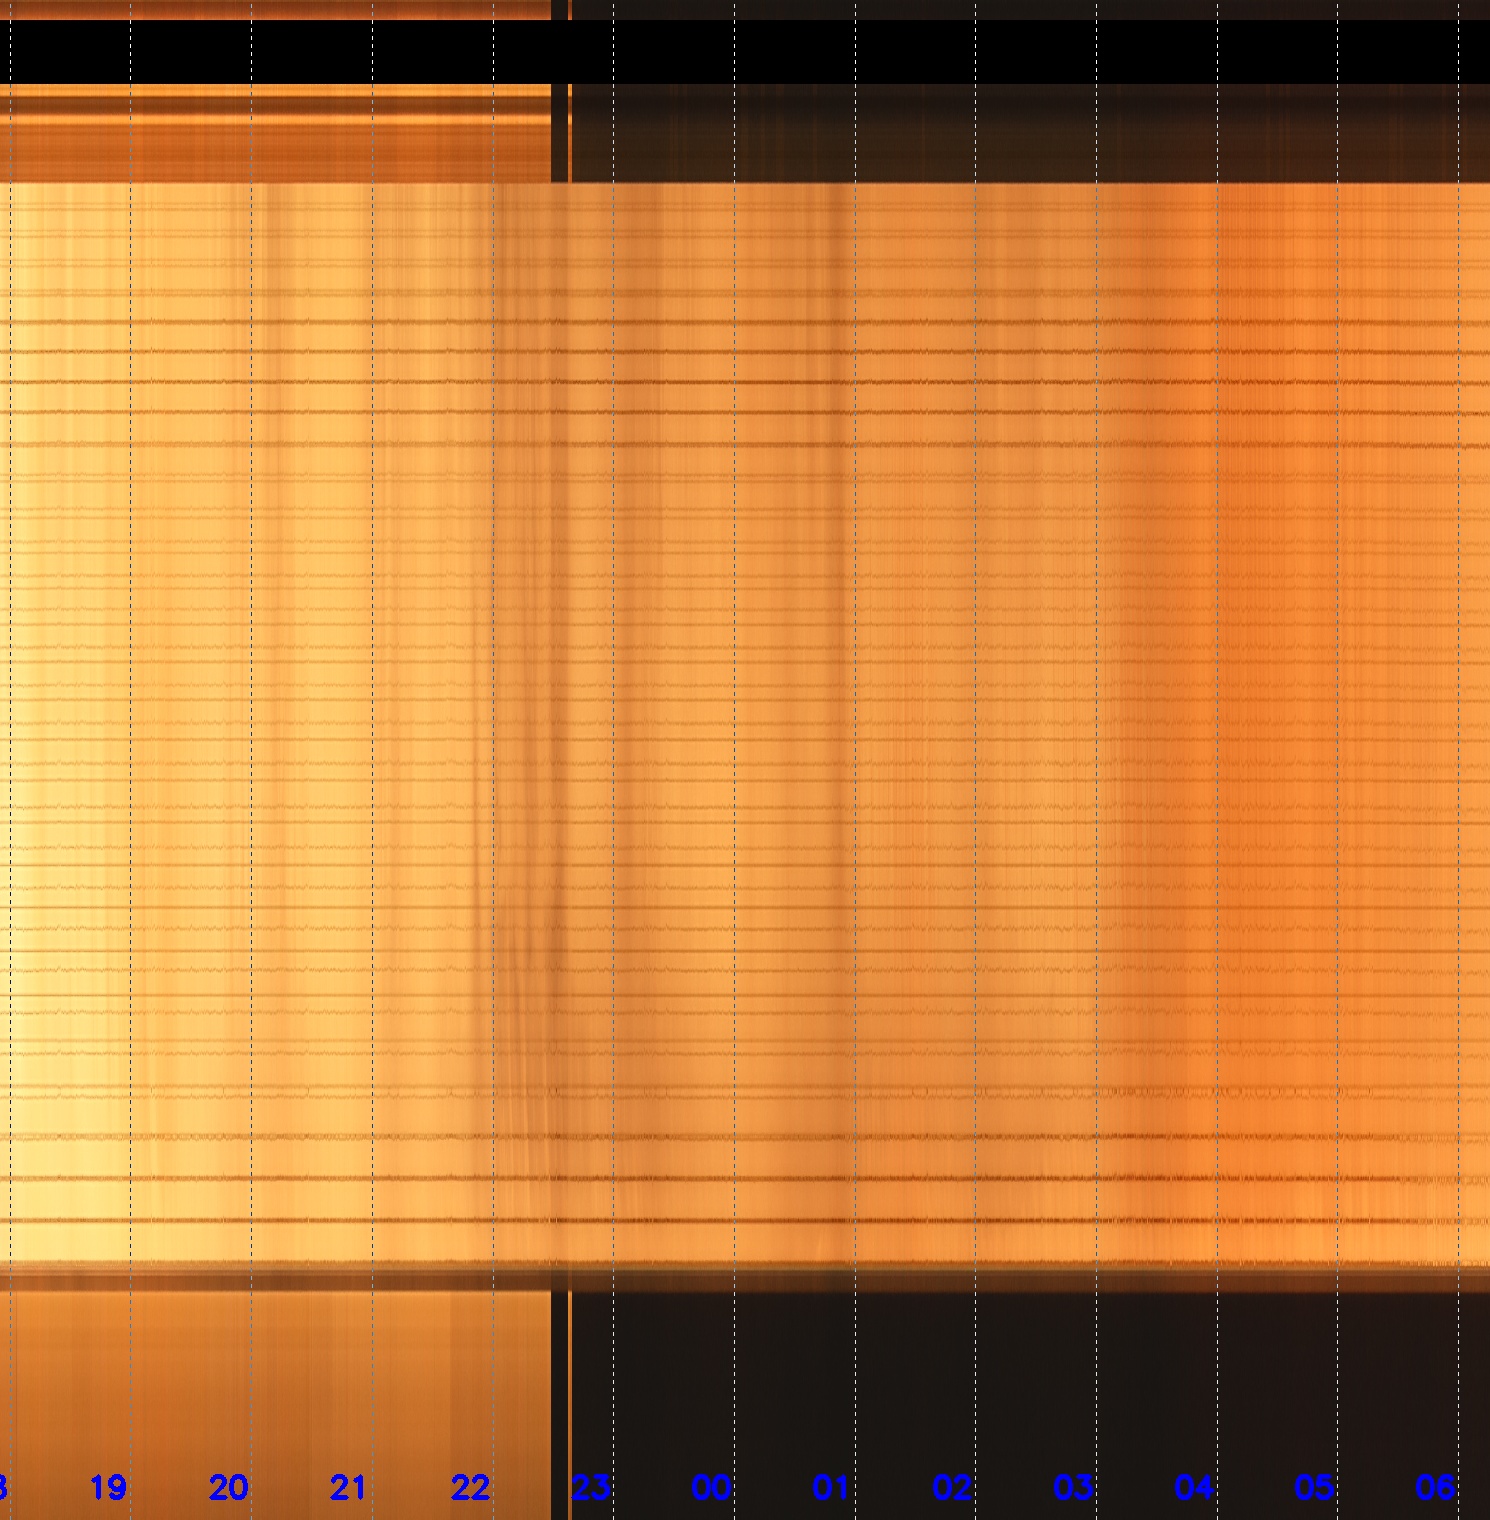Viewport: 1490px width, 1520px height.
Task: Click the cut-off hour label at far left
Action: click(x=3, y=1488)
